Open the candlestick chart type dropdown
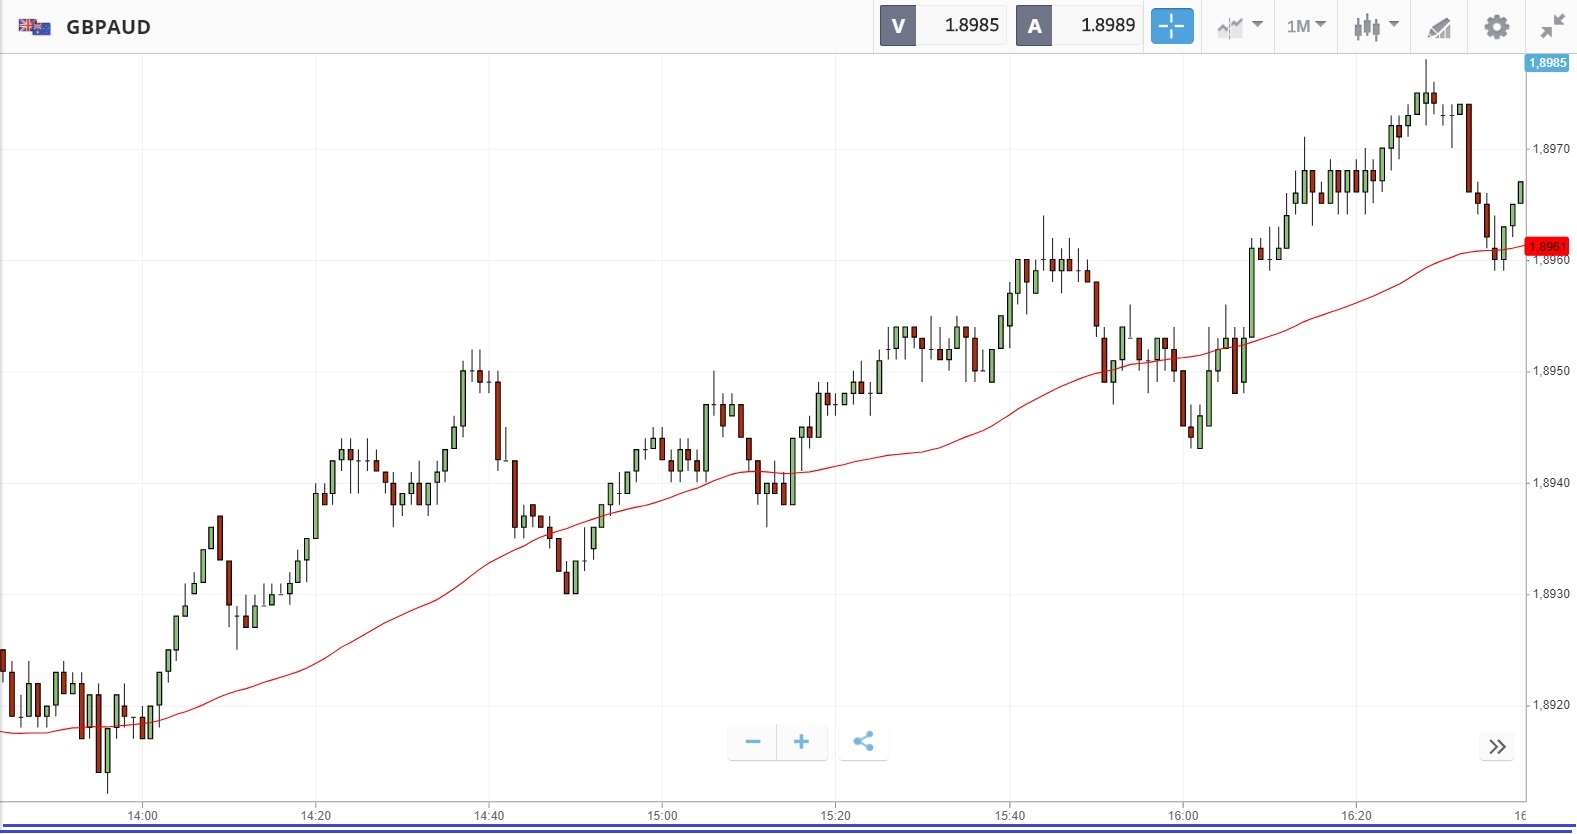Viewport: 1577px width, 834px height. point(1376,27)
